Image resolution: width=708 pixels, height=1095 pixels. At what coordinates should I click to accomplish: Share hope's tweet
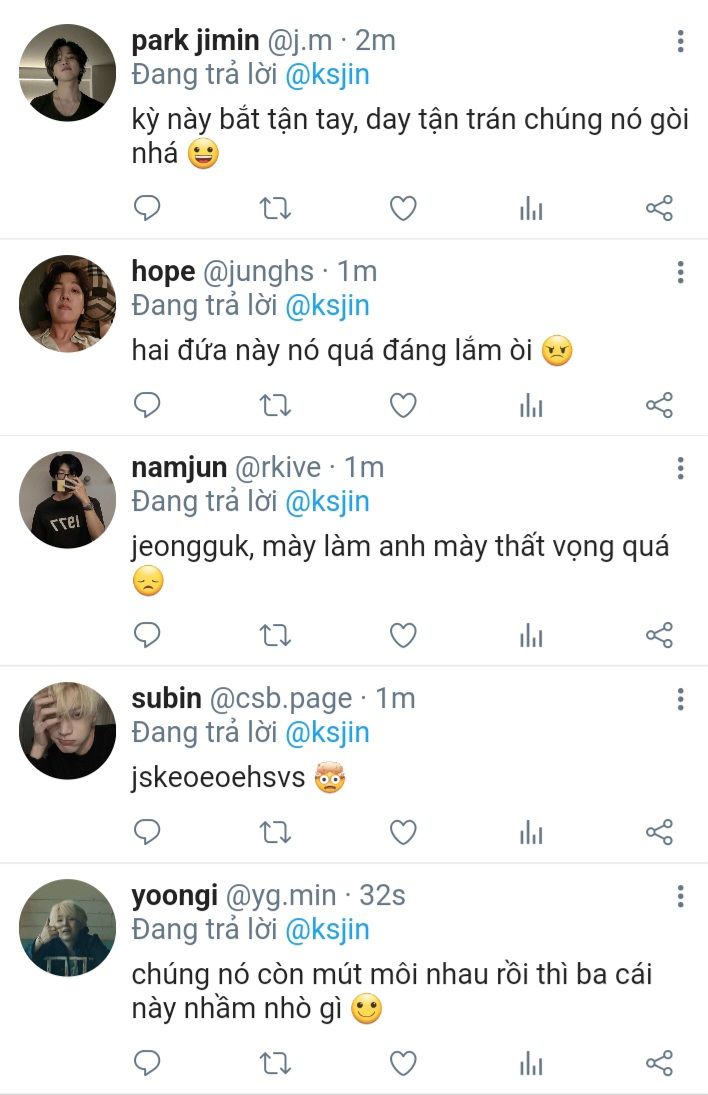coord(659,405)
